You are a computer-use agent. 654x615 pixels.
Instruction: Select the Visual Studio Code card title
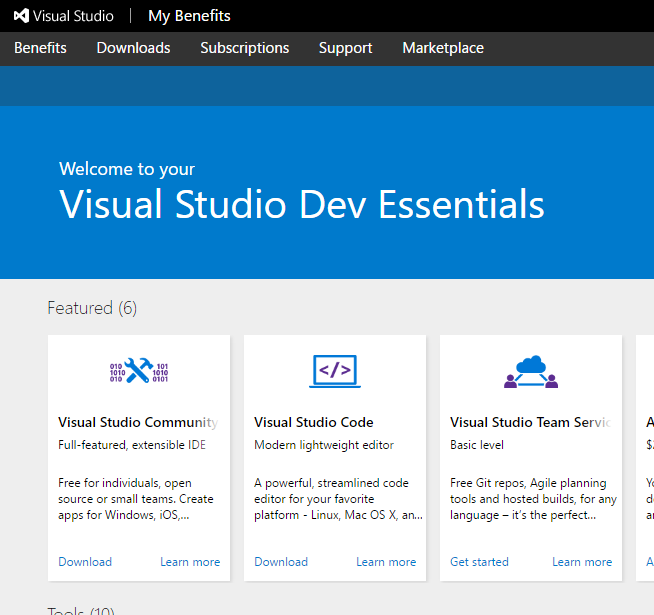point(314,422)
